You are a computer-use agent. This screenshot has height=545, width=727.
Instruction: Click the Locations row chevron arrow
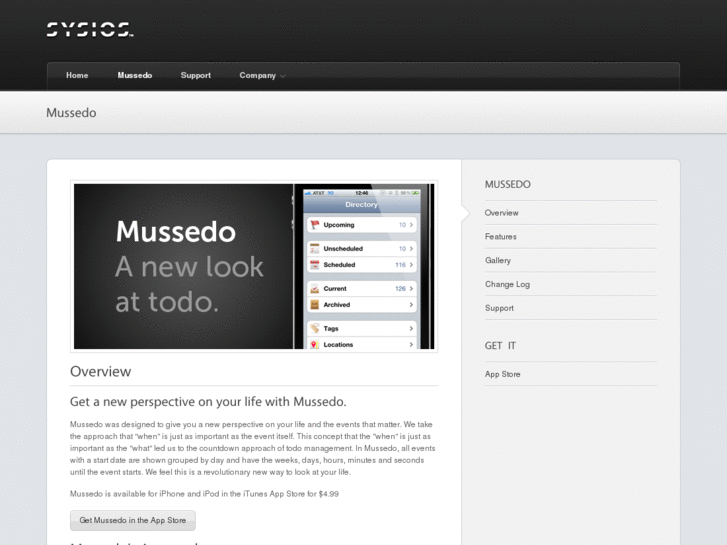click(411, 345)
